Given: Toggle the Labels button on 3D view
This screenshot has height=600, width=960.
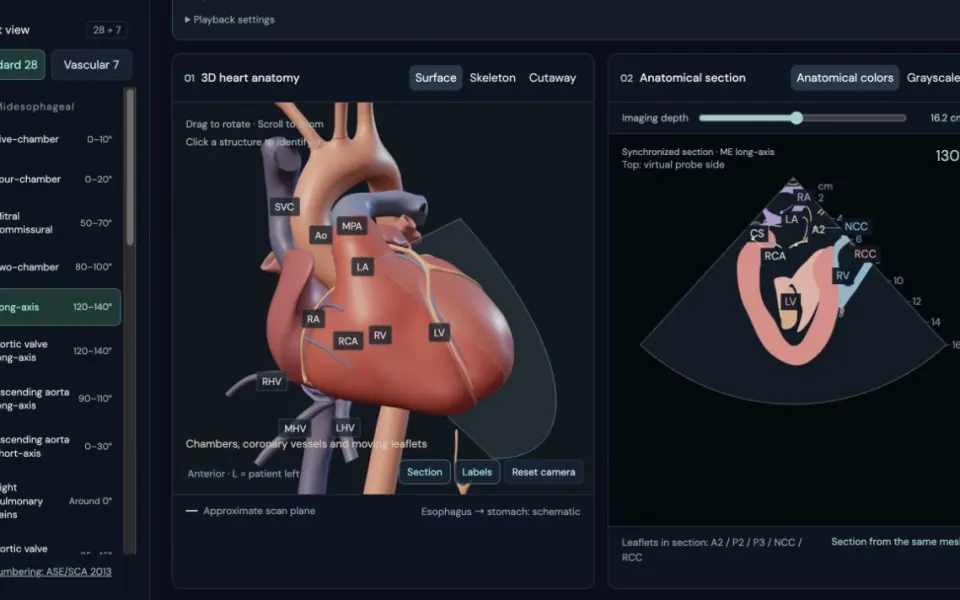Looking at the screenshot, I should 476,472.
